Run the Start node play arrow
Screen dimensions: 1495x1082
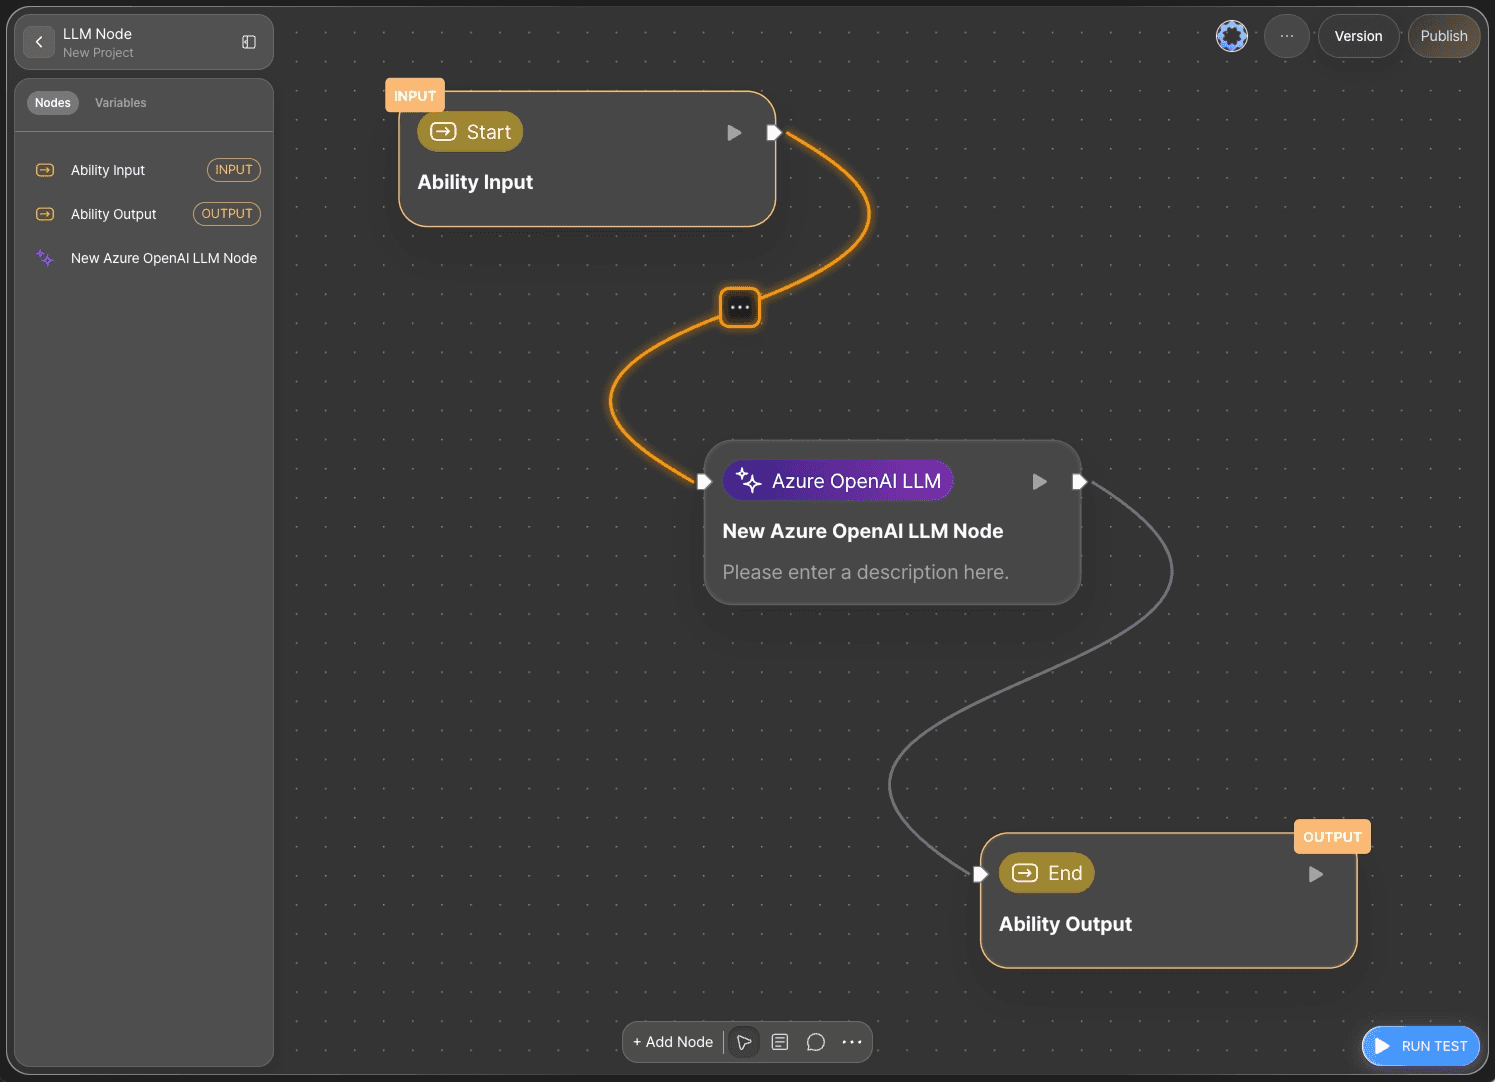point(734,133)
